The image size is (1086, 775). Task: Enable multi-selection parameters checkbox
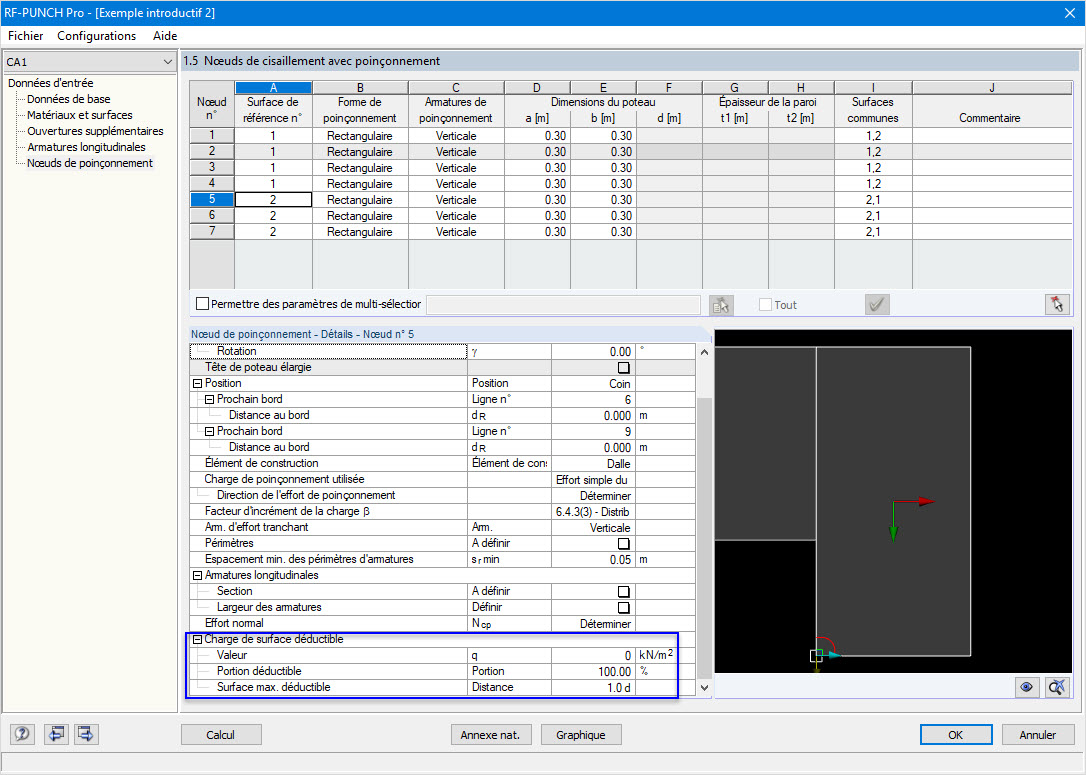(x=202, y=303)
